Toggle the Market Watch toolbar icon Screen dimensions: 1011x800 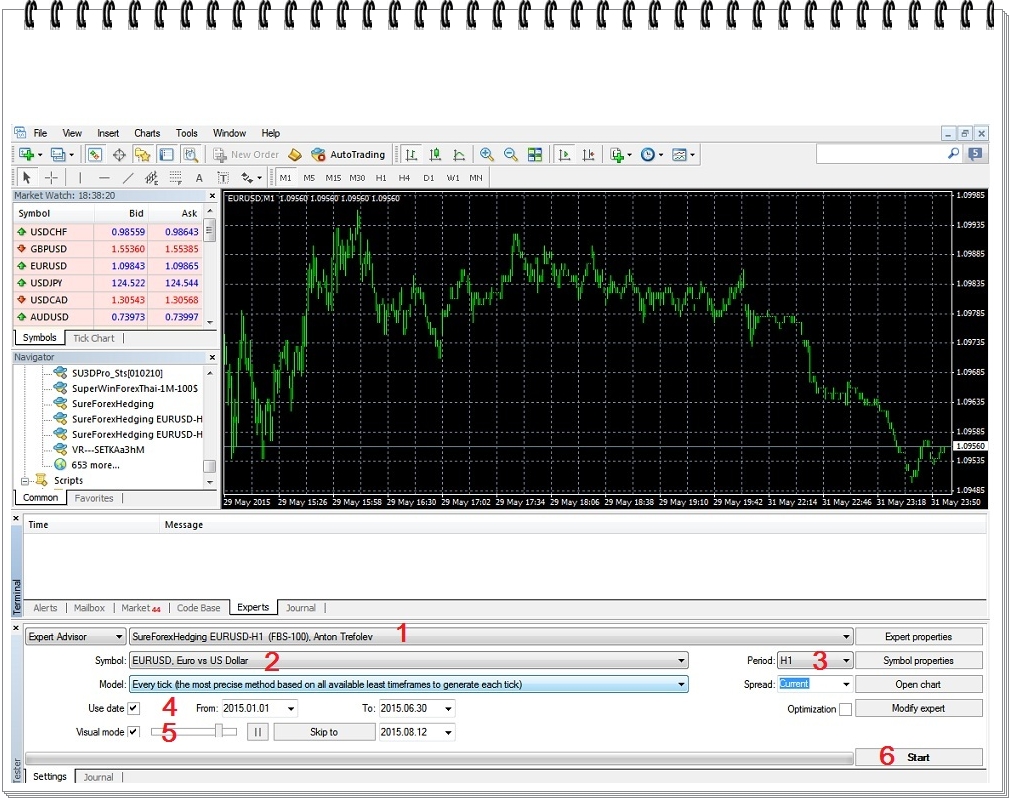95,155
